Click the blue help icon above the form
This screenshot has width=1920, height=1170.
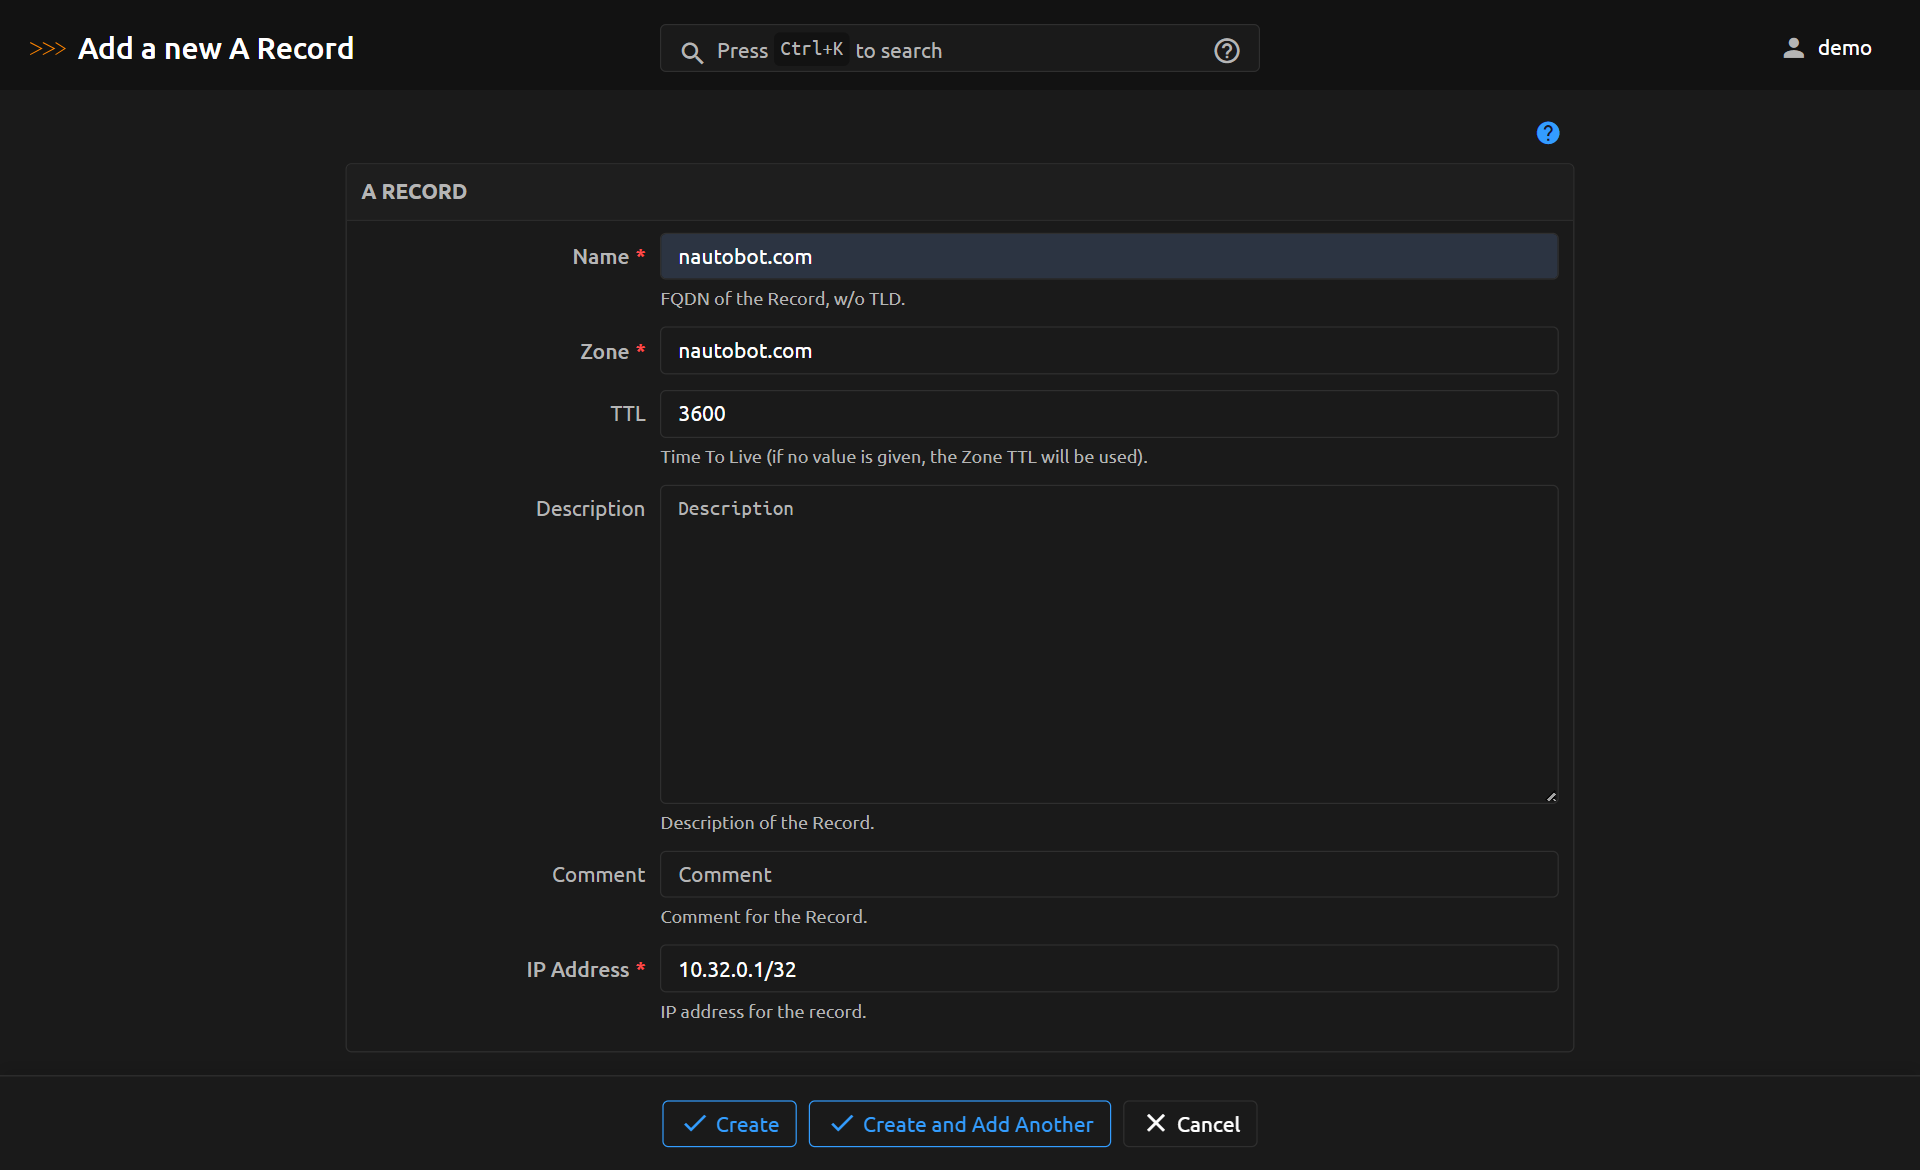coord(1547,133)
